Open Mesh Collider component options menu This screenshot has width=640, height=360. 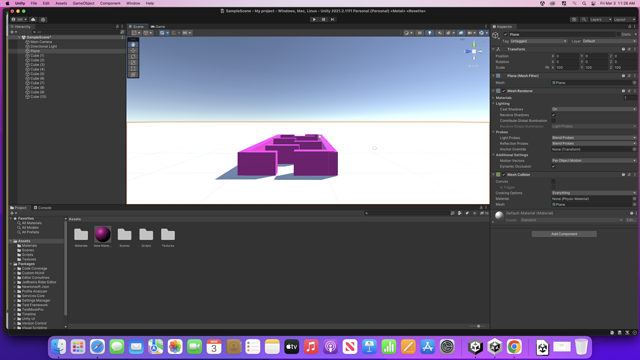point(635,175)
